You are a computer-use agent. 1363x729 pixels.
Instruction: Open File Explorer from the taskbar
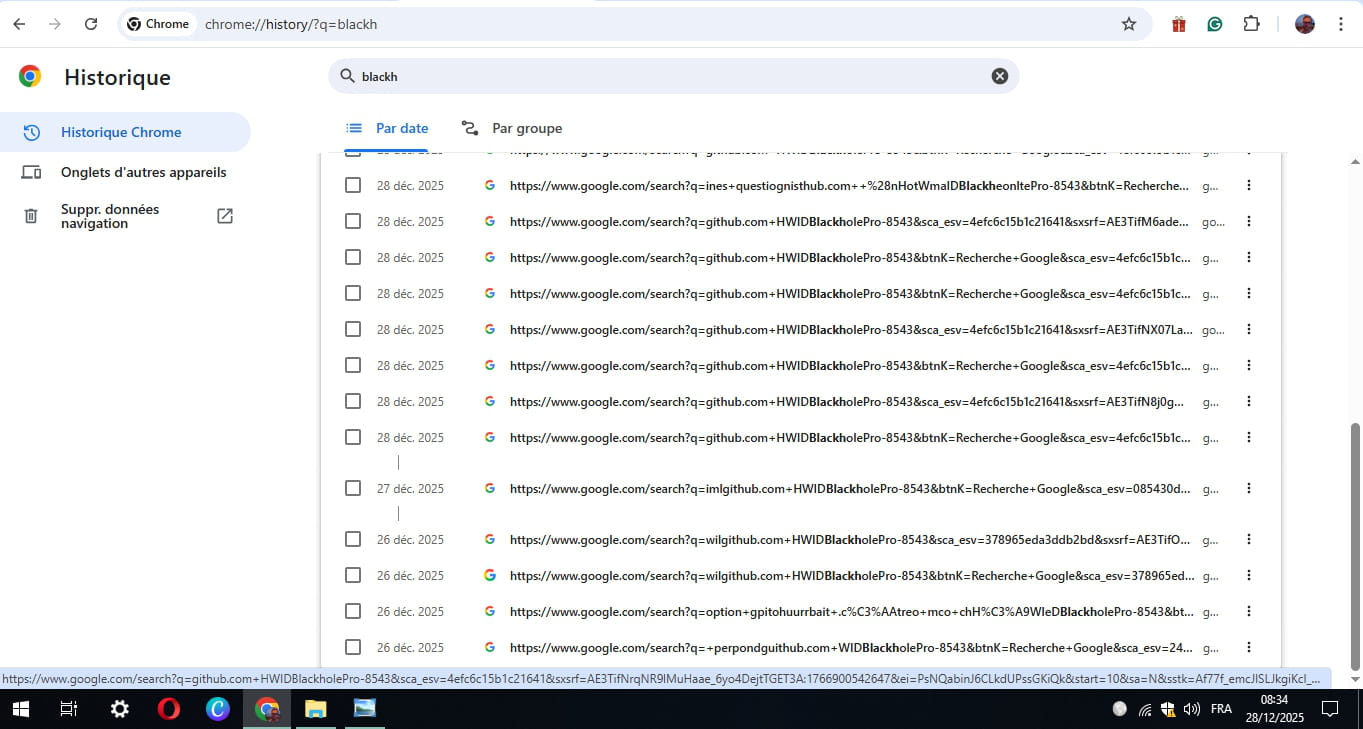(x=315, y=709)
